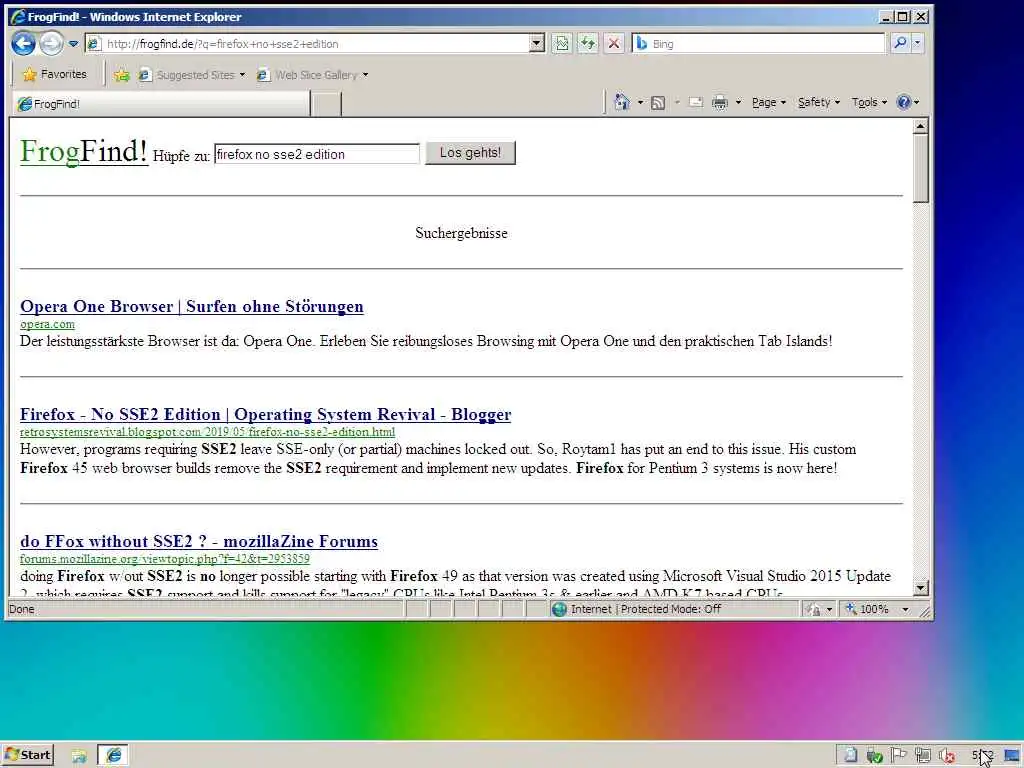The width and height of the screenshot is (1024, 768).
Task: Click the Forward navigation arrow
Action: point(51,44)
